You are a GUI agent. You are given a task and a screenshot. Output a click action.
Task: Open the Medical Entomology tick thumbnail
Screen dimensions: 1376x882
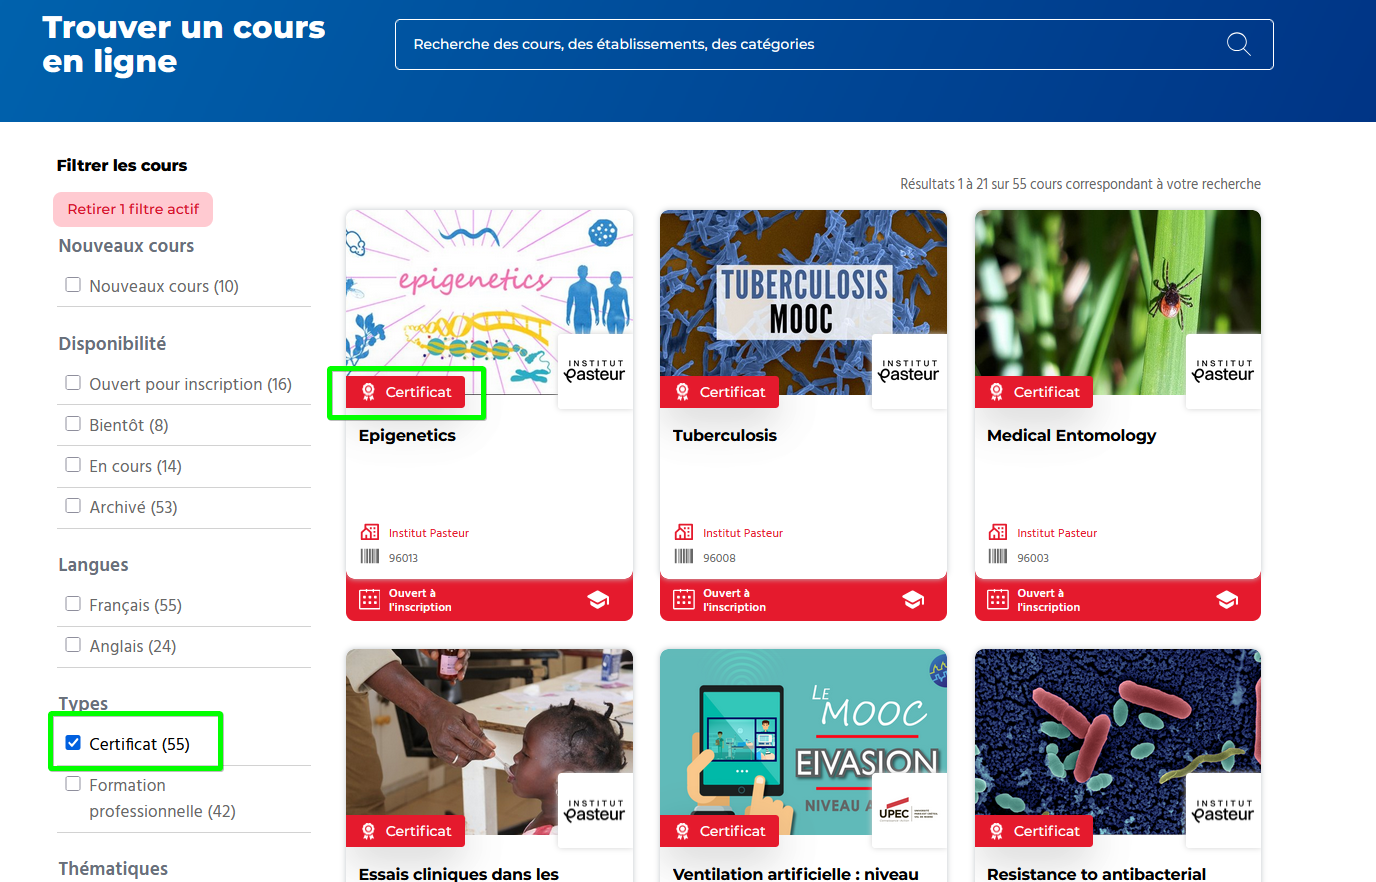click(1118, 300)
